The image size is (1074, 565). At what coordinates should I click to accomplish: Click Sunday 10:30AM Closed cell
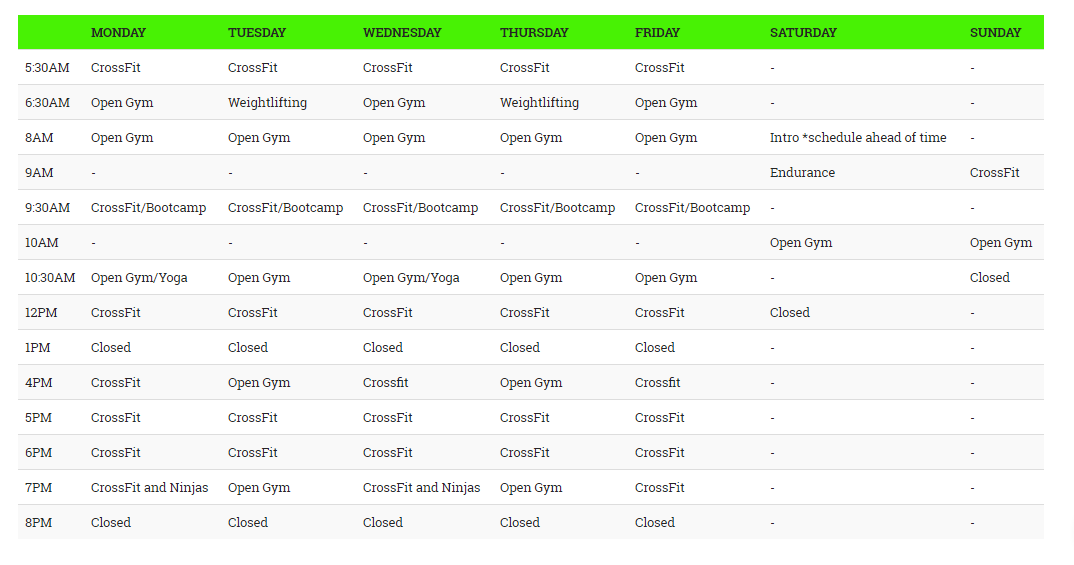coord(989,277)
